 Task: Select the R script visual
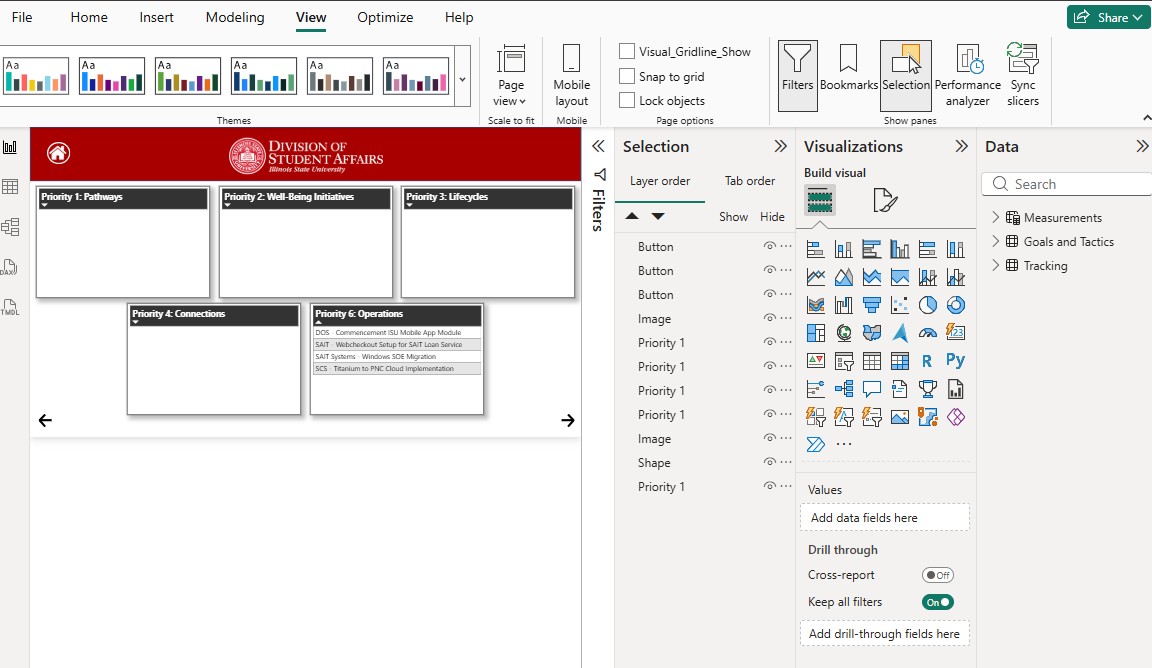pyautogui.click(x=927, y=361)
